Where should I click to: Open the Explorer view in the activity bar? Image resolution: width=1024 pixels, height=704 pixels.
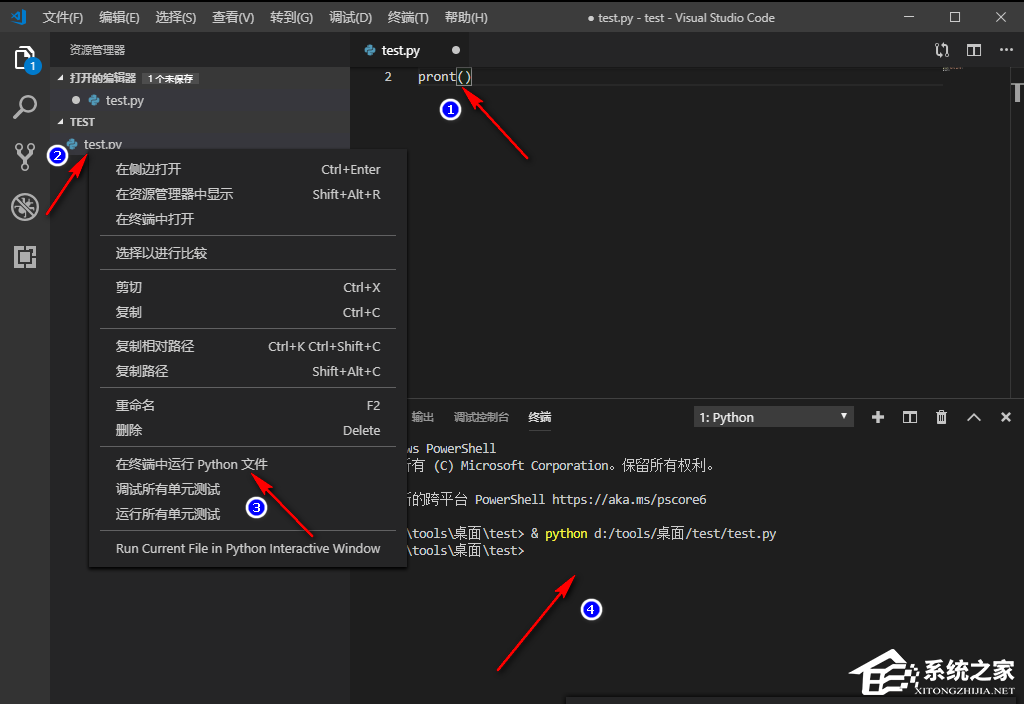[25, 59]
